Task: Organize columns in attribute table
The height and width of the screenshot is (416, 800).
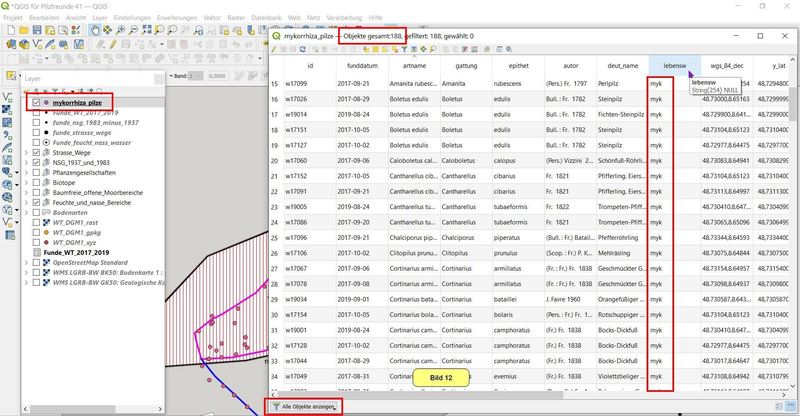Action: (465, 49)
